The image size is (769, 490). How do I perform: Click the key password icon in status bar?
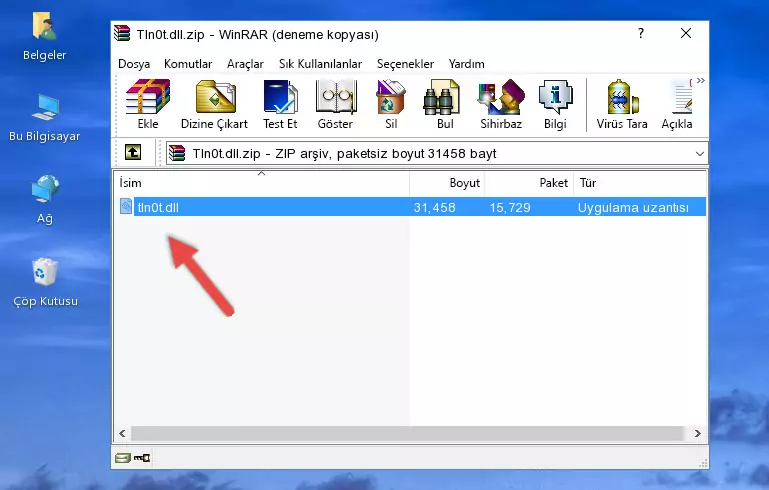tap(142, 458)
